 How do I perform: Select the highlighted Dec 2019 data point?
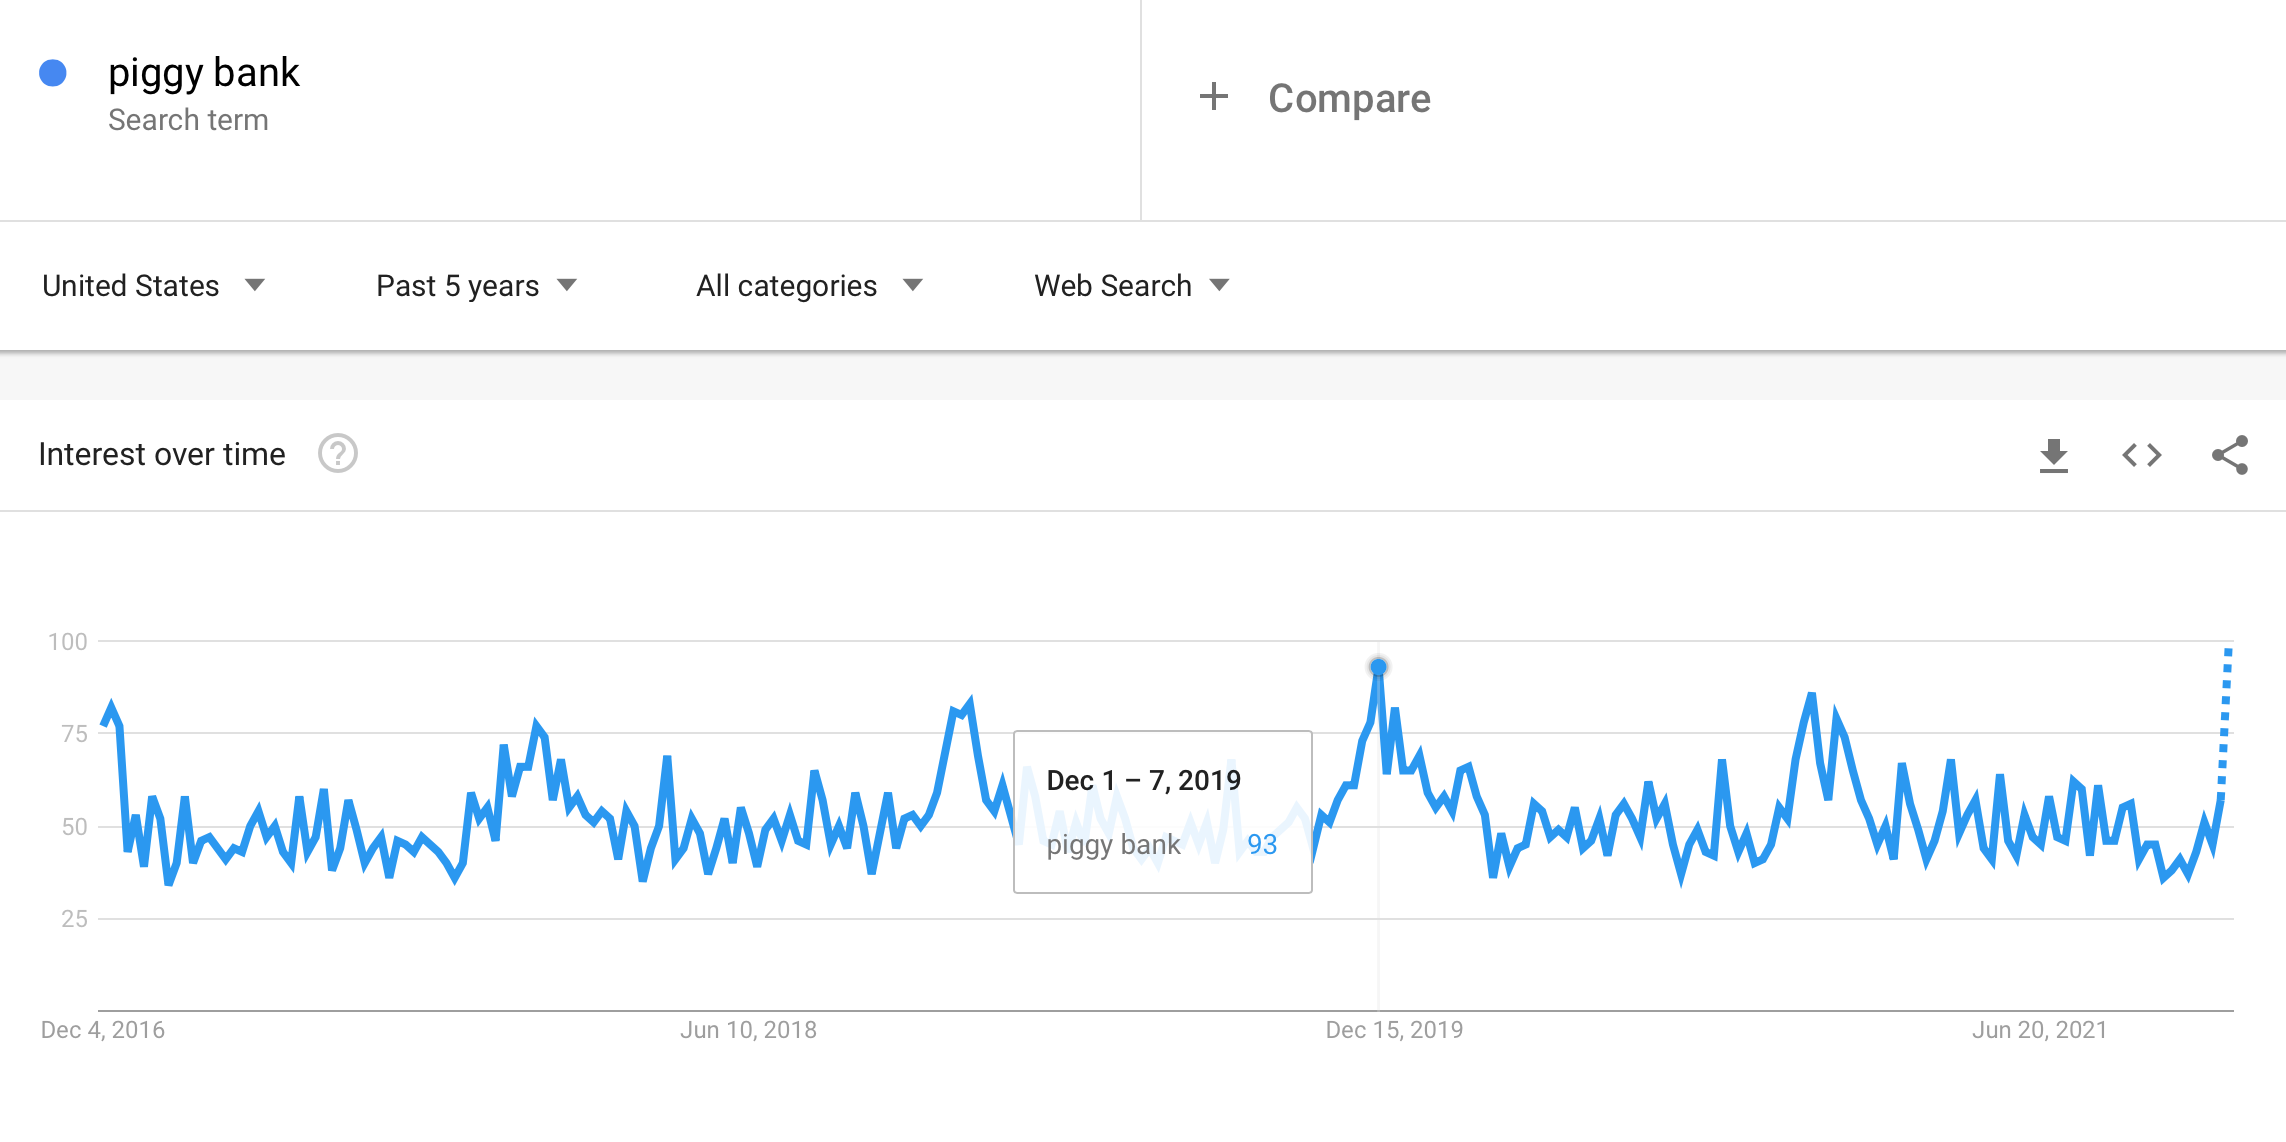(x=1378, y=667)
